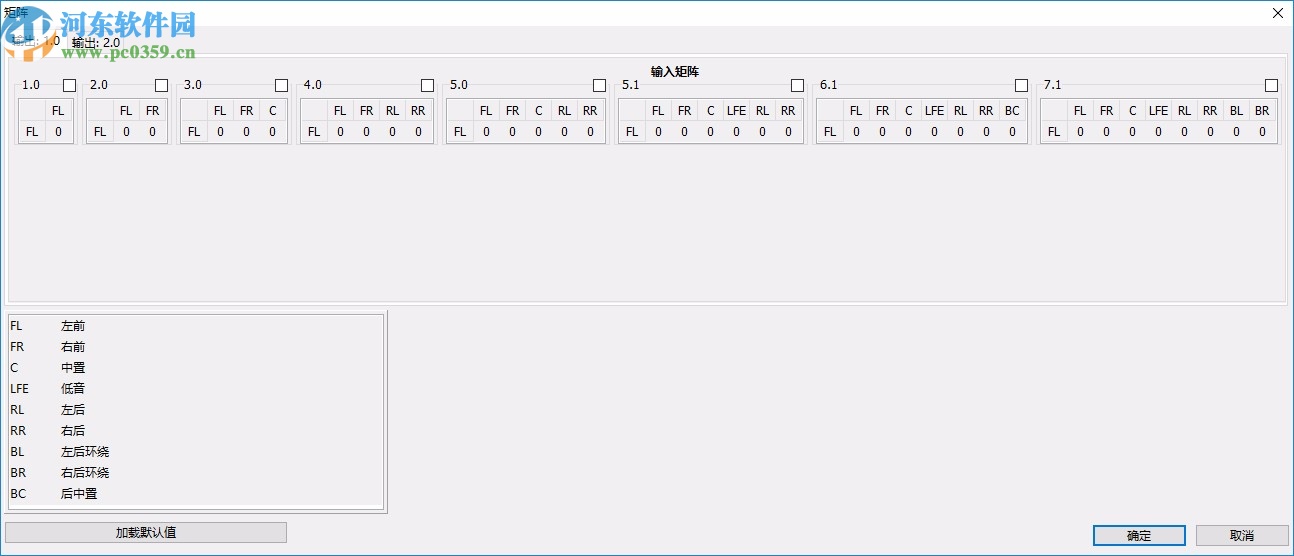1294x556 pixels.
Task: Edit the BC value cell in 6.1 matrix
Action: point(1012,132)
